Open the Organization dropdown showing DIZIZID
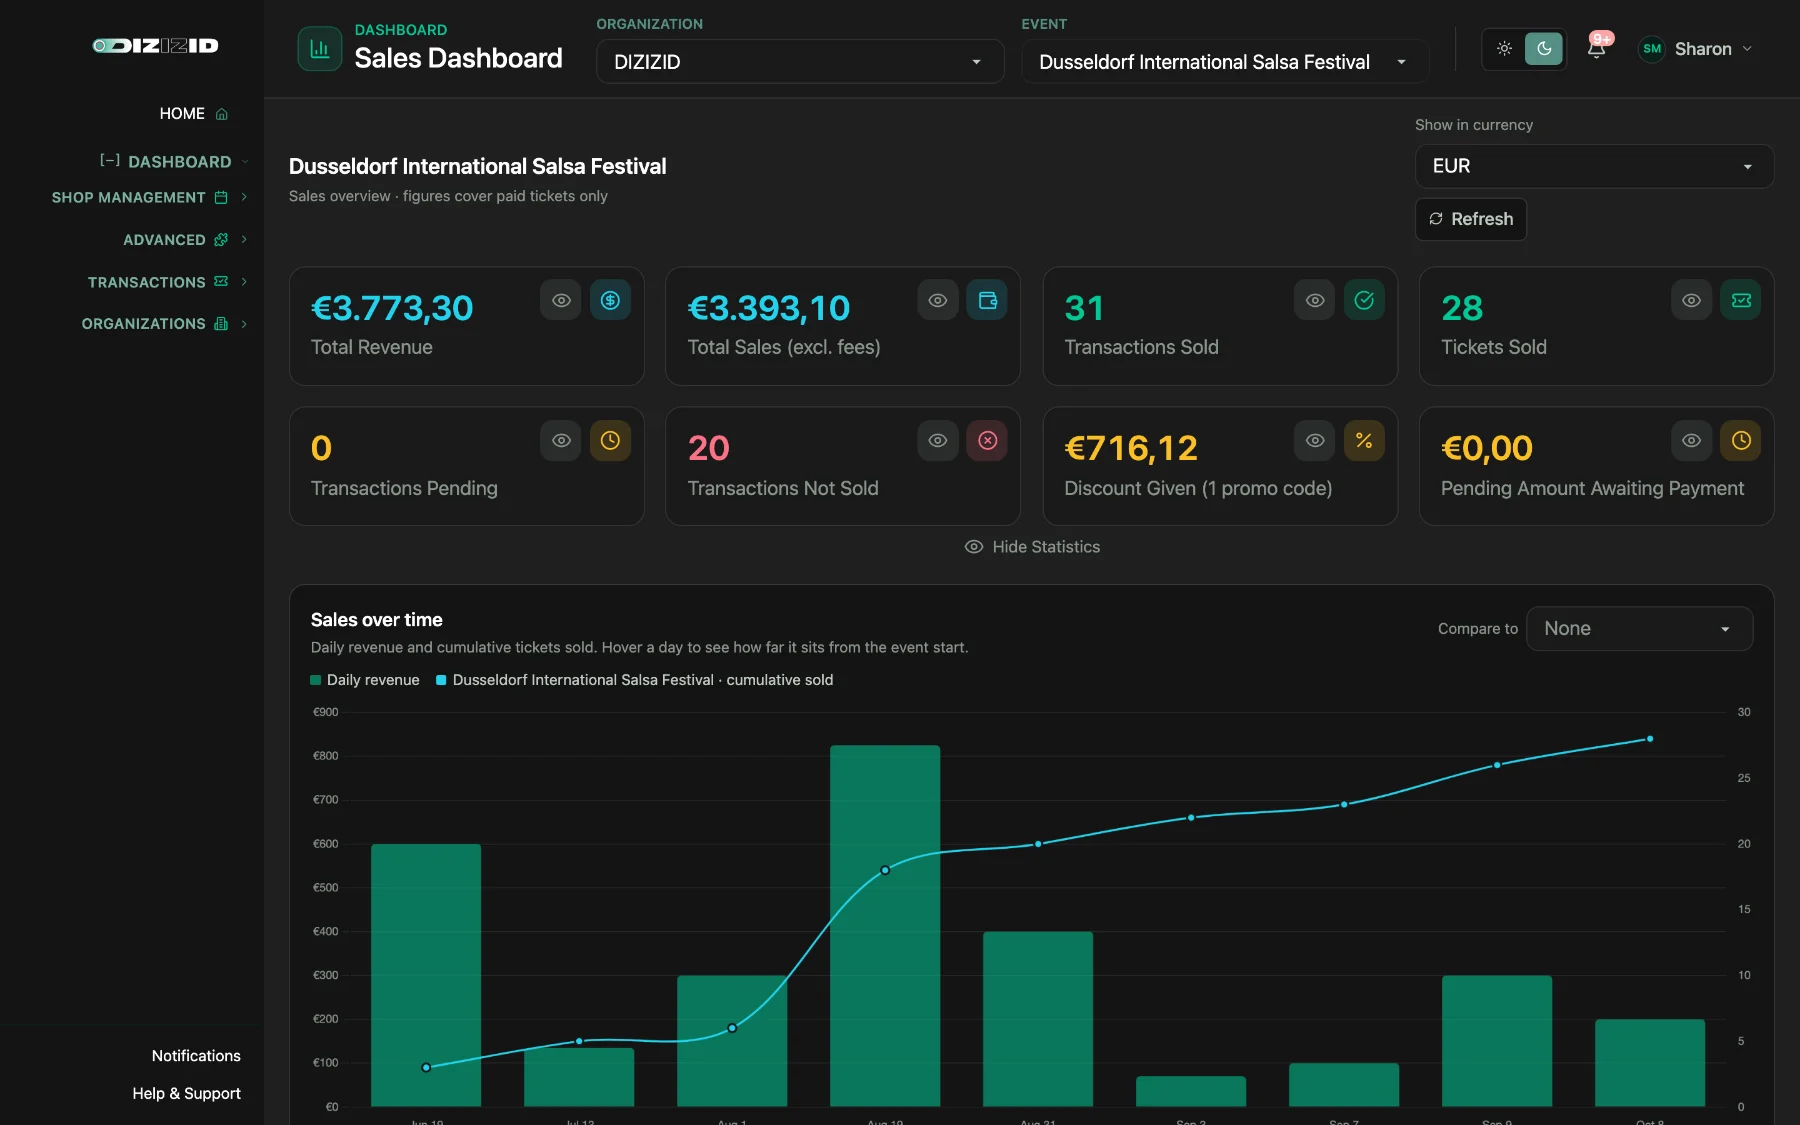1800x1125 pixels. pos(800,62)
